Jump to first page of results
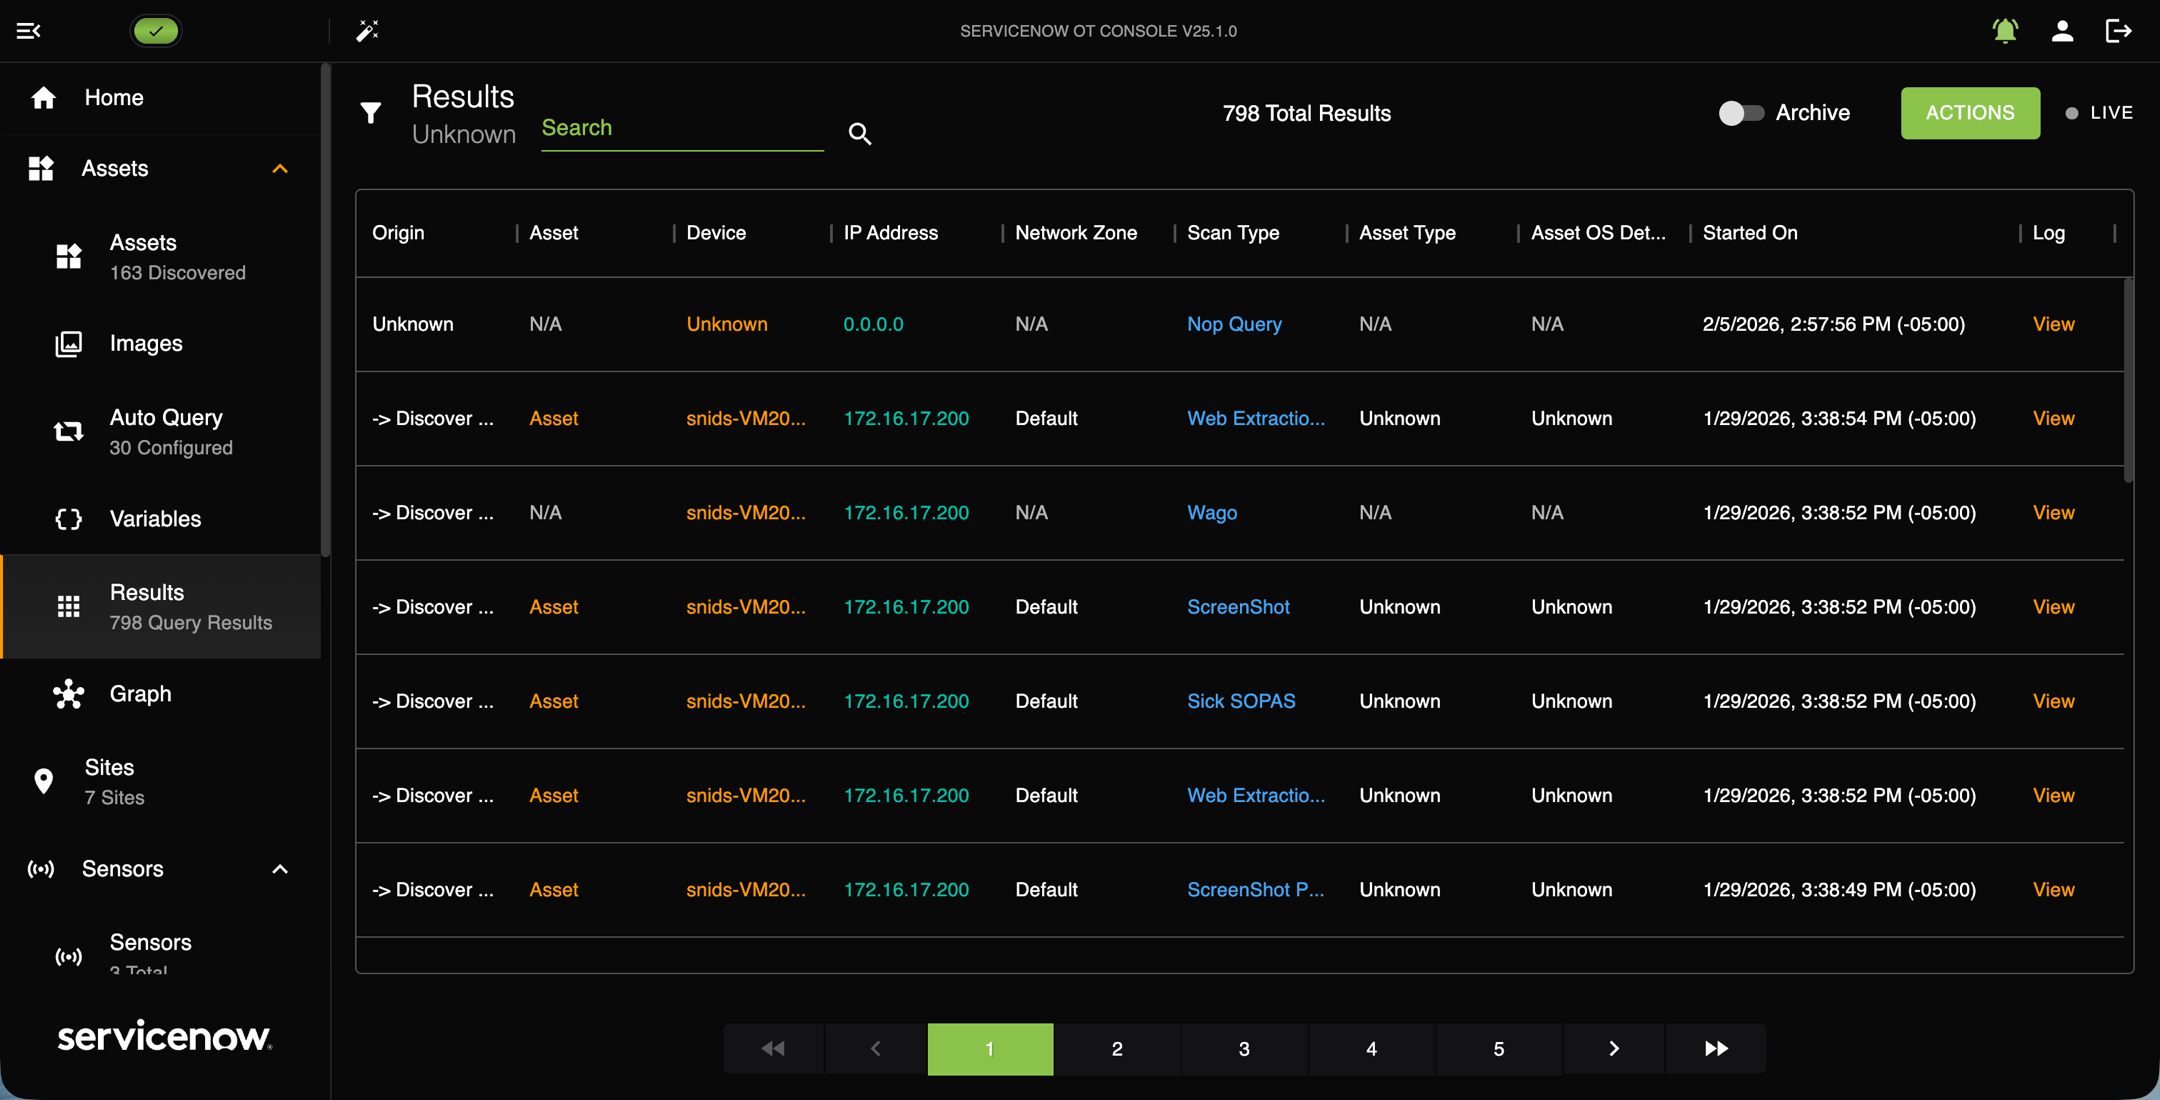The image size is (2160, 1100). point(774,1049)
